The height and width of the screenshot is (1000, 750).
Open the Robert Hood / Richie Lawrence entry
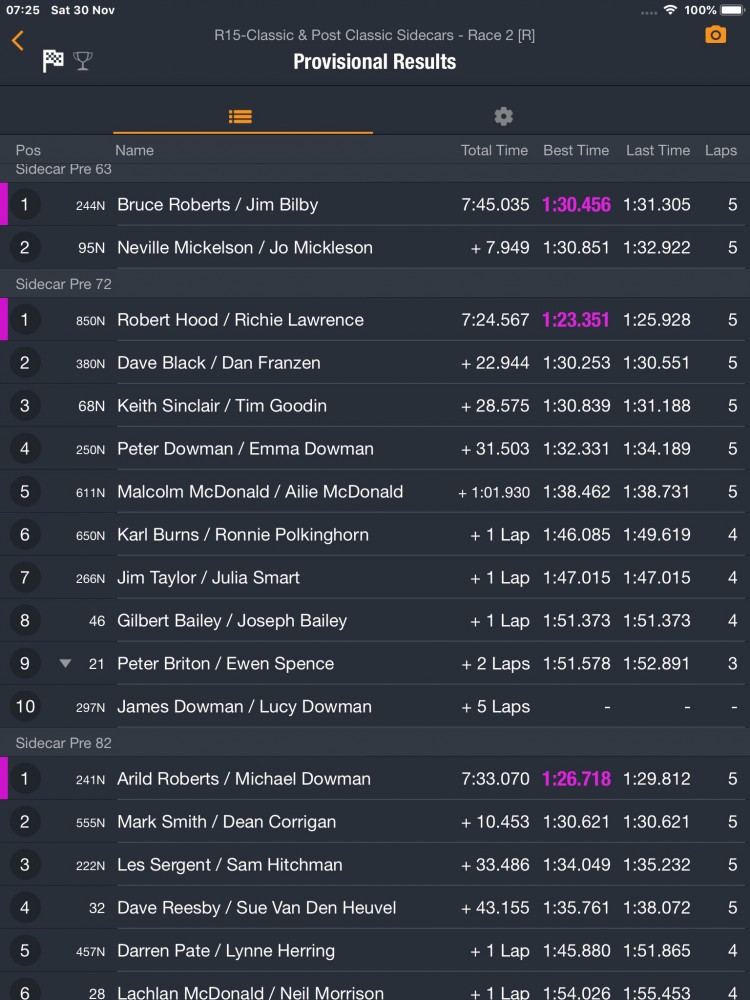point(240,320)
